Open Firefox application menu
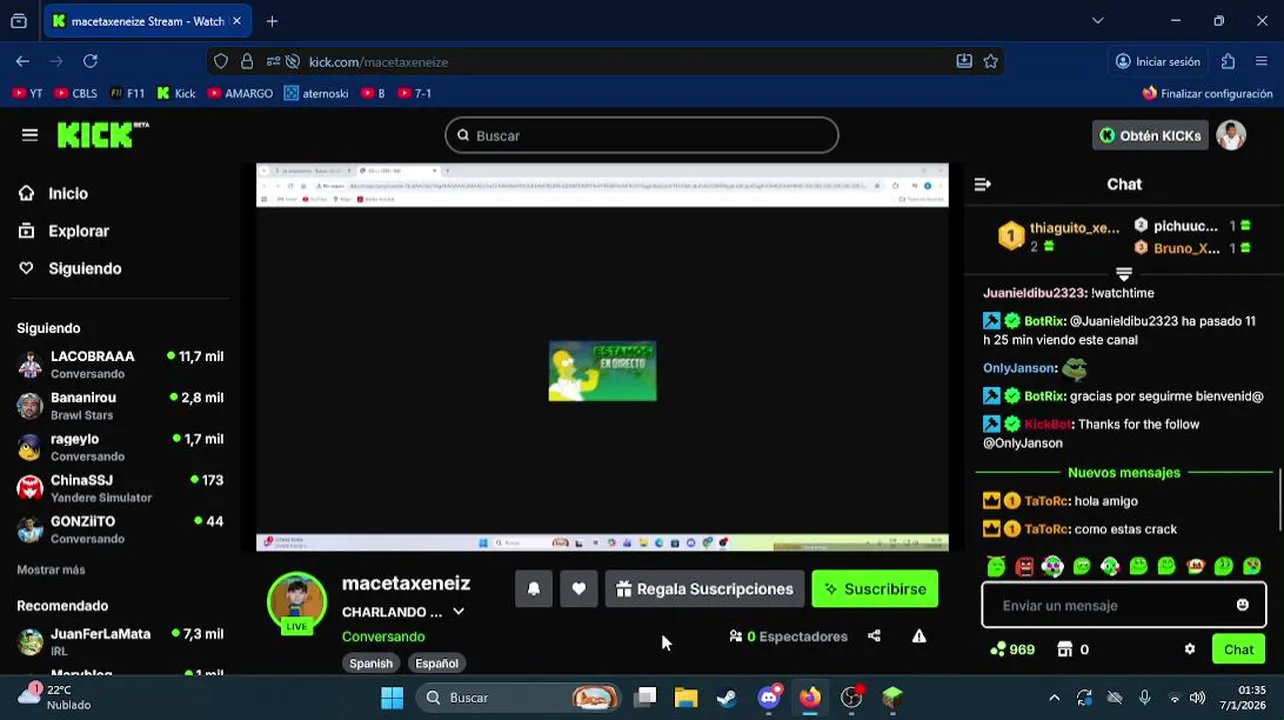Image resolution: width=1284 pixels, height=720 pixels. click(1261, 61)
